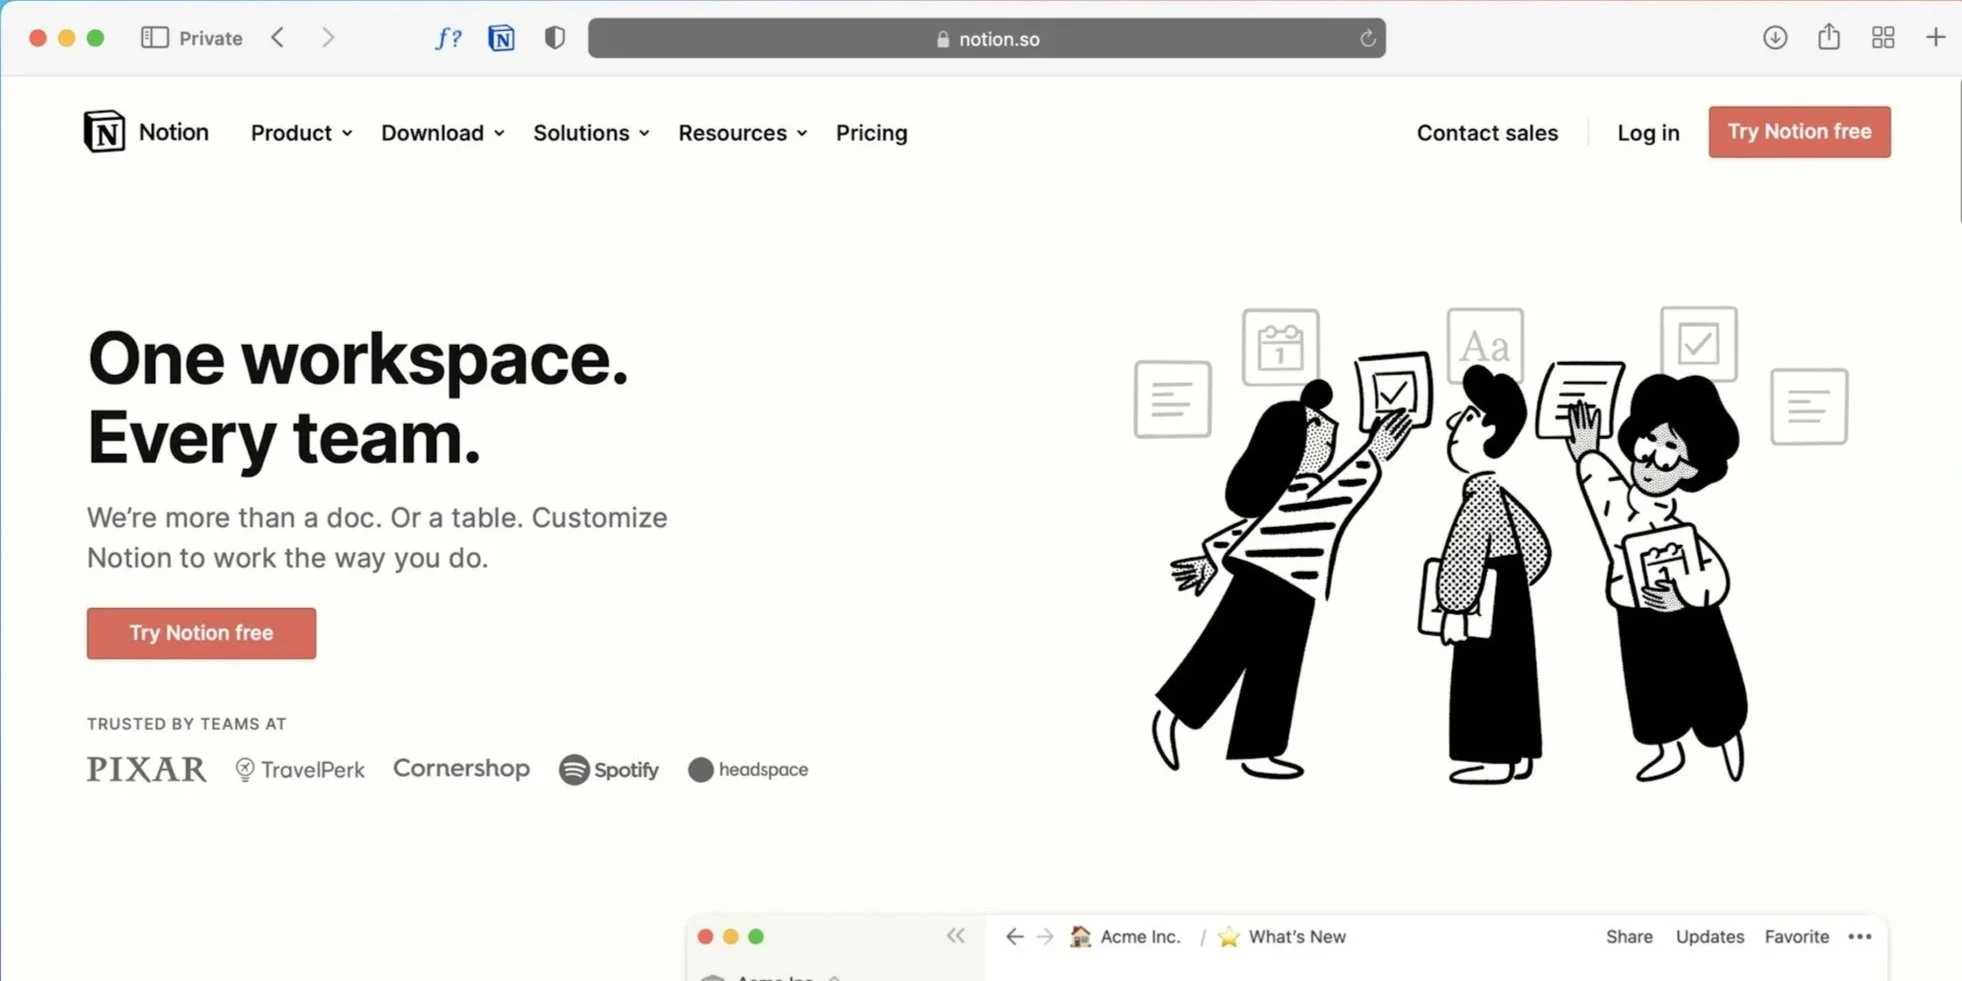The width and height of the screenshot is (1962, 981).
Task: Click Contact sales link
Action: click(1487, 133)
